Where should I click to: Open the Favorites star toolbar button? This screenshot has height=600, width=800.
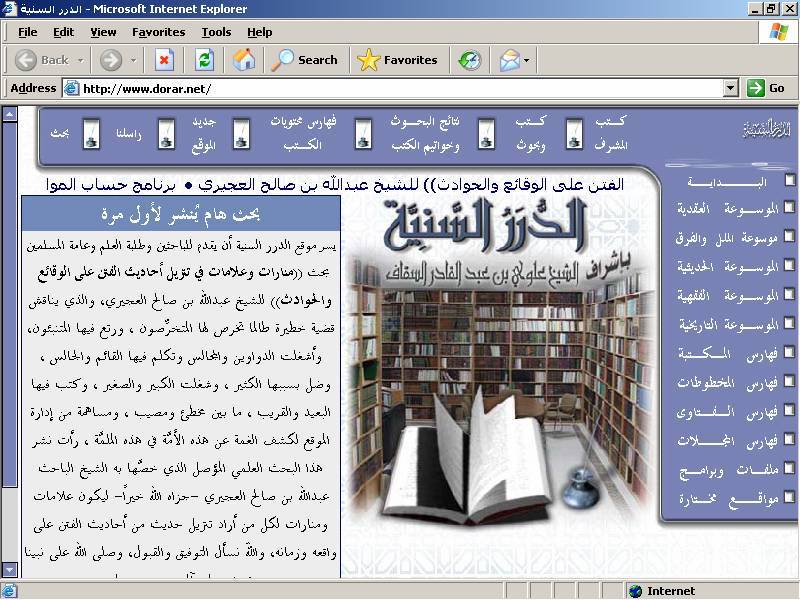click(x=398, y=60)
